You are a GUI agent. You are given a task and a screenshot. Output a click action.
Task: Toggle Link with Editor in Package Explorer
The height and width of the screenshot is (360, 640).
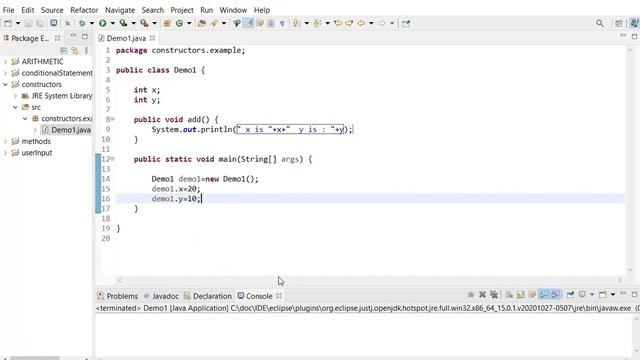[x=75, y=50]
